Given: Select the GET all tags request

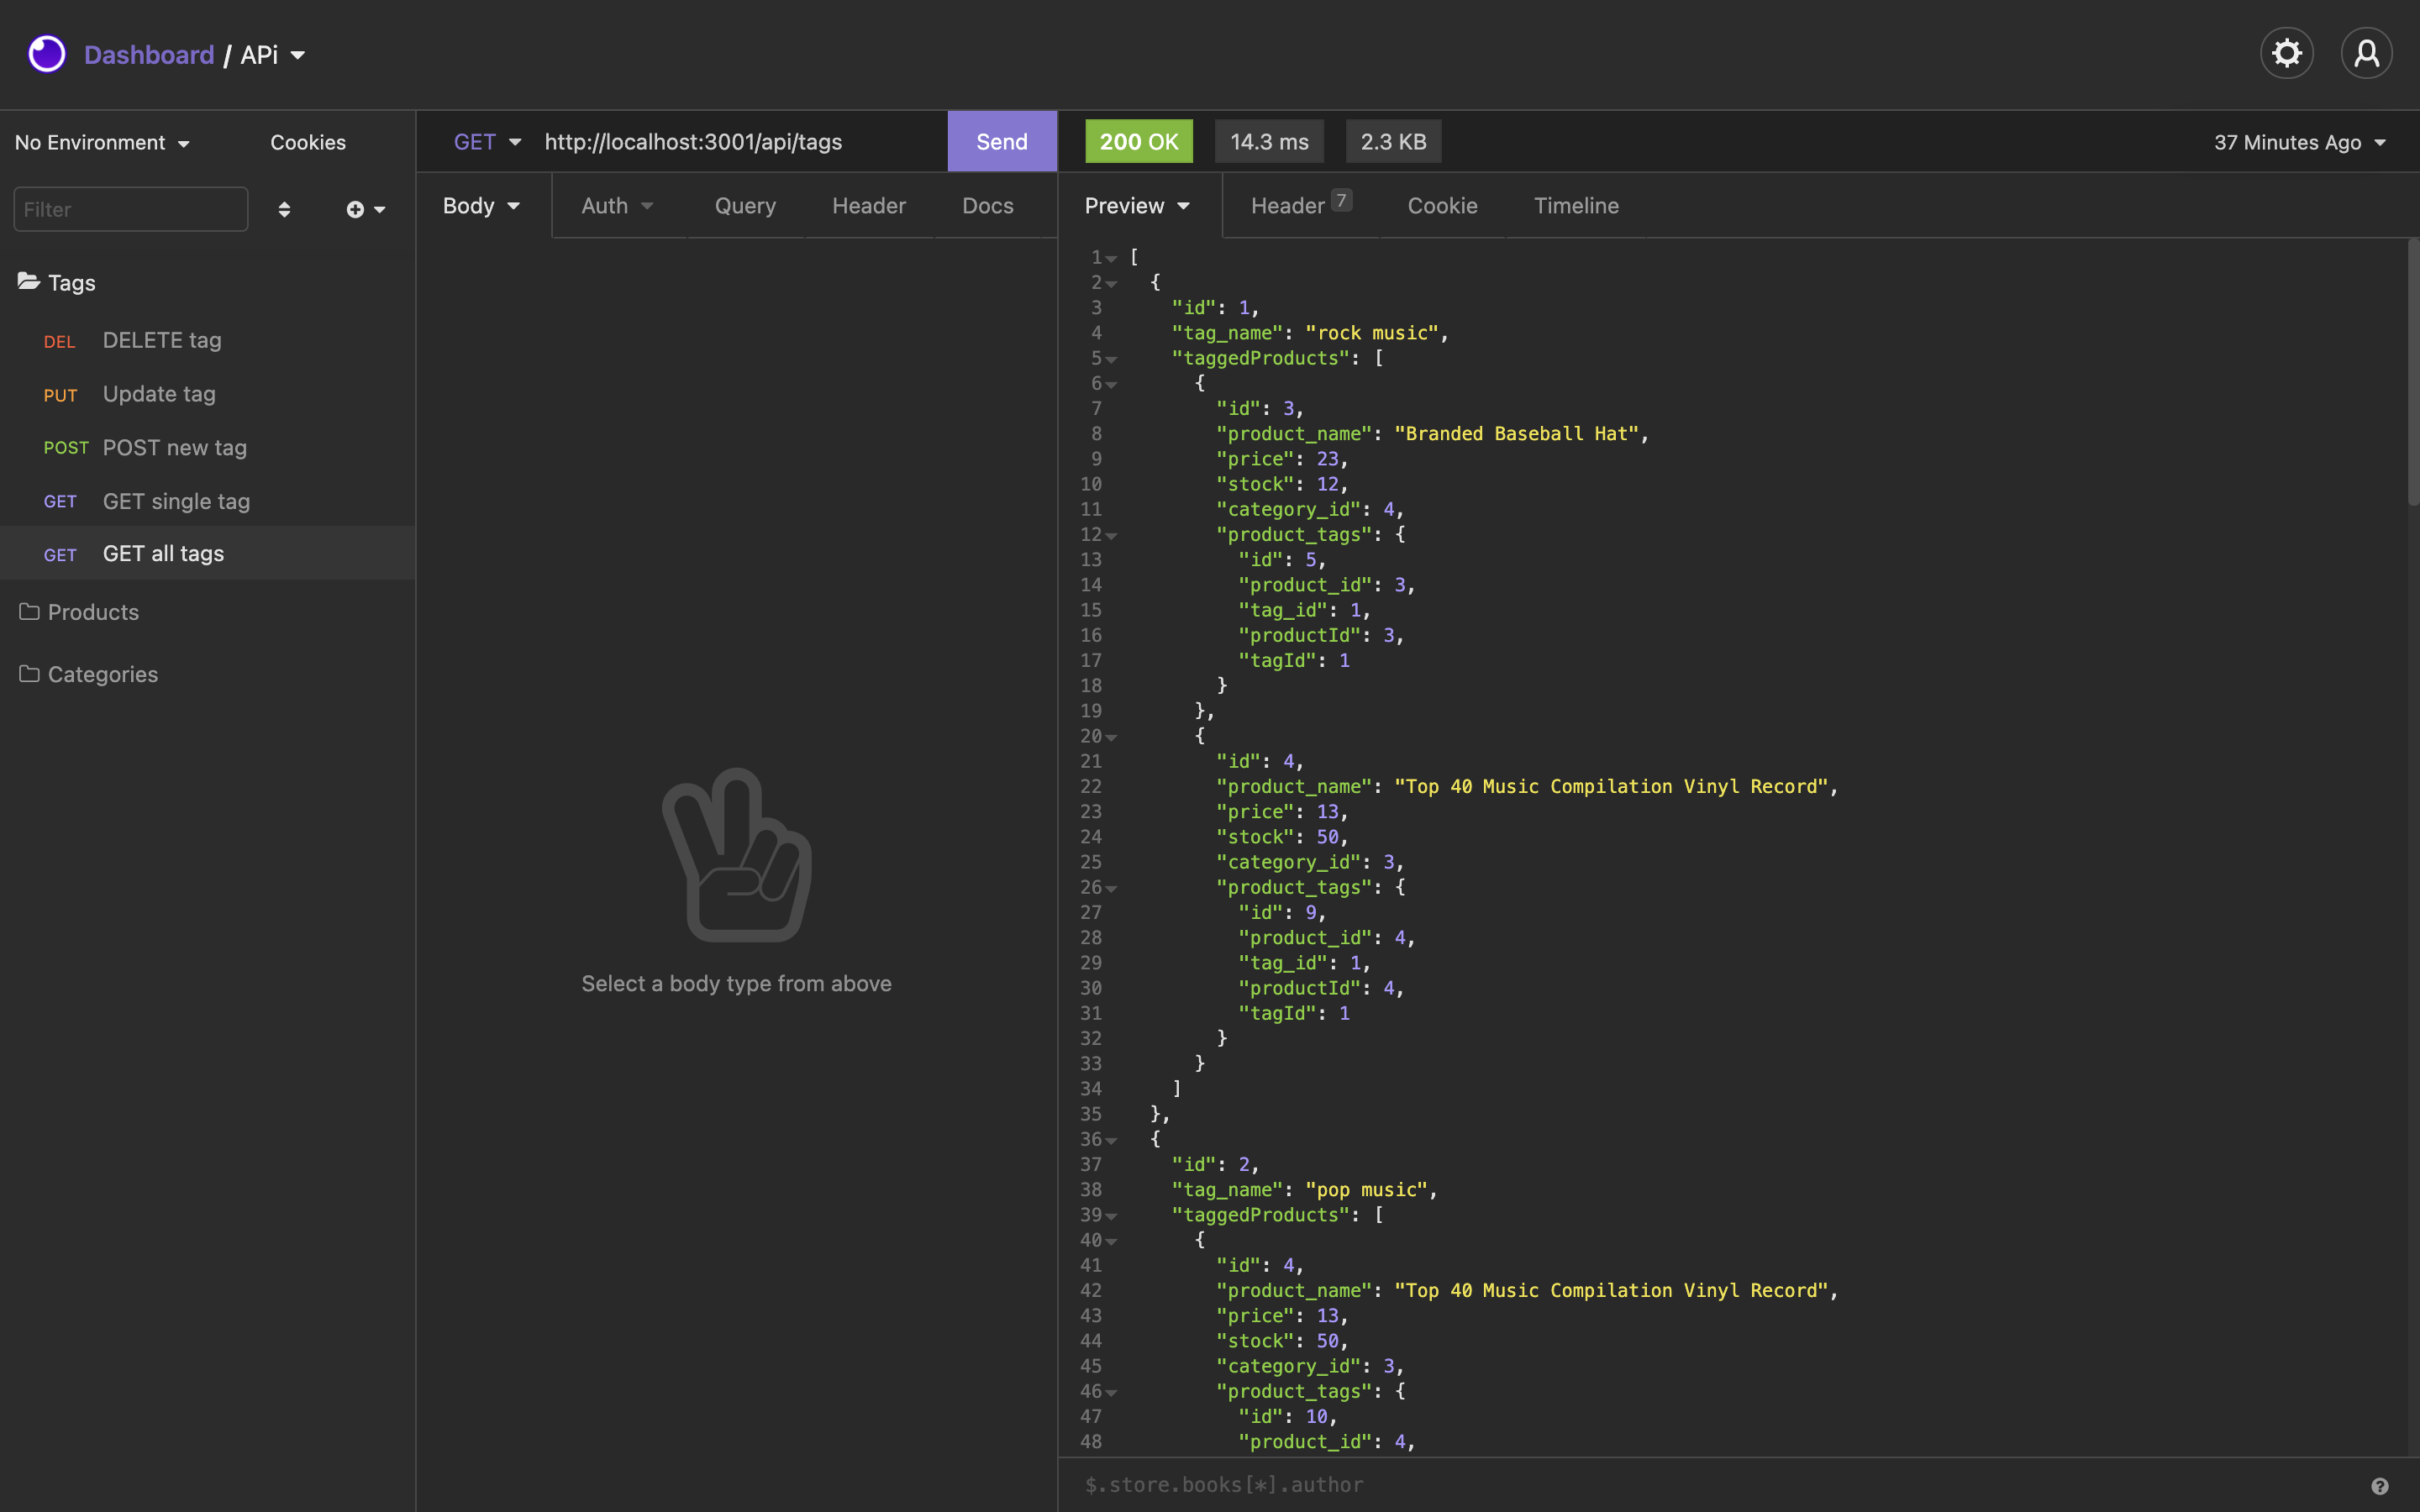Looking at the screenshot, I should click(207, 553).
